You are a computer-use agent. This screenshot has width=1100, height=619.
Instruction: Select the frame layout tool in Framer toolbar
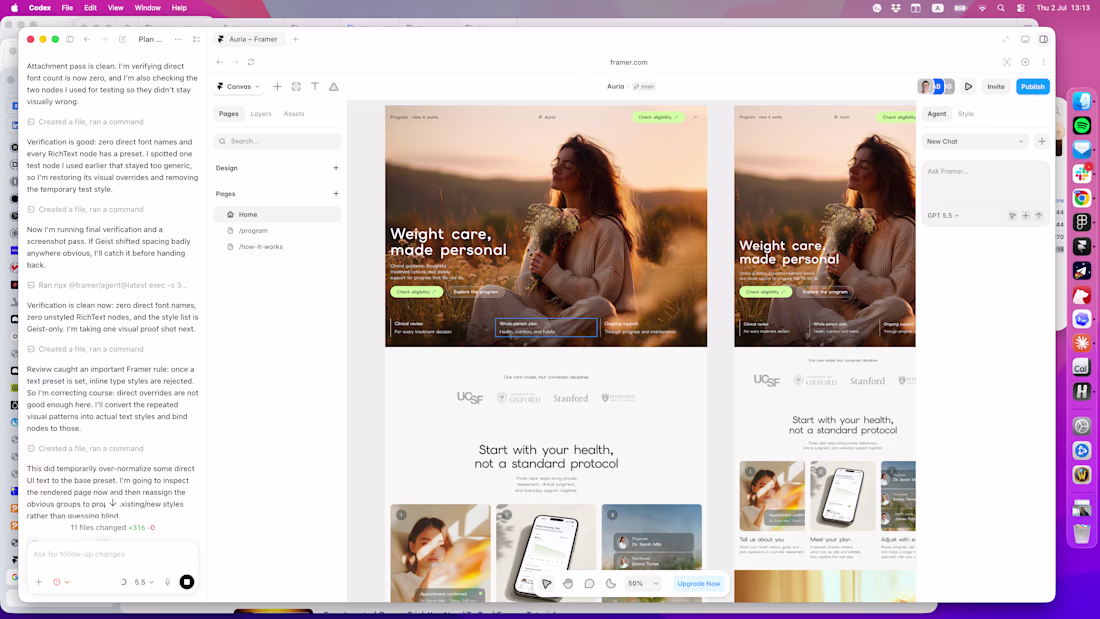click(x=296, y=86)
